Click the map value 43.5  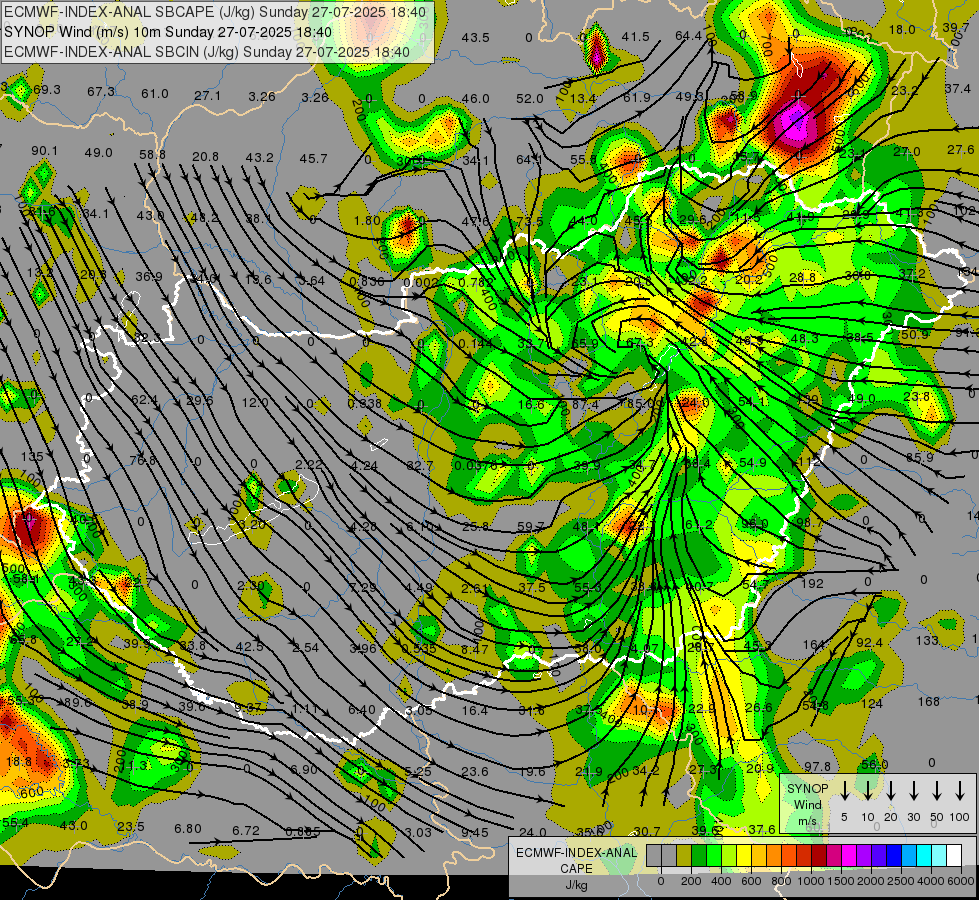click(x=476, y=37)
